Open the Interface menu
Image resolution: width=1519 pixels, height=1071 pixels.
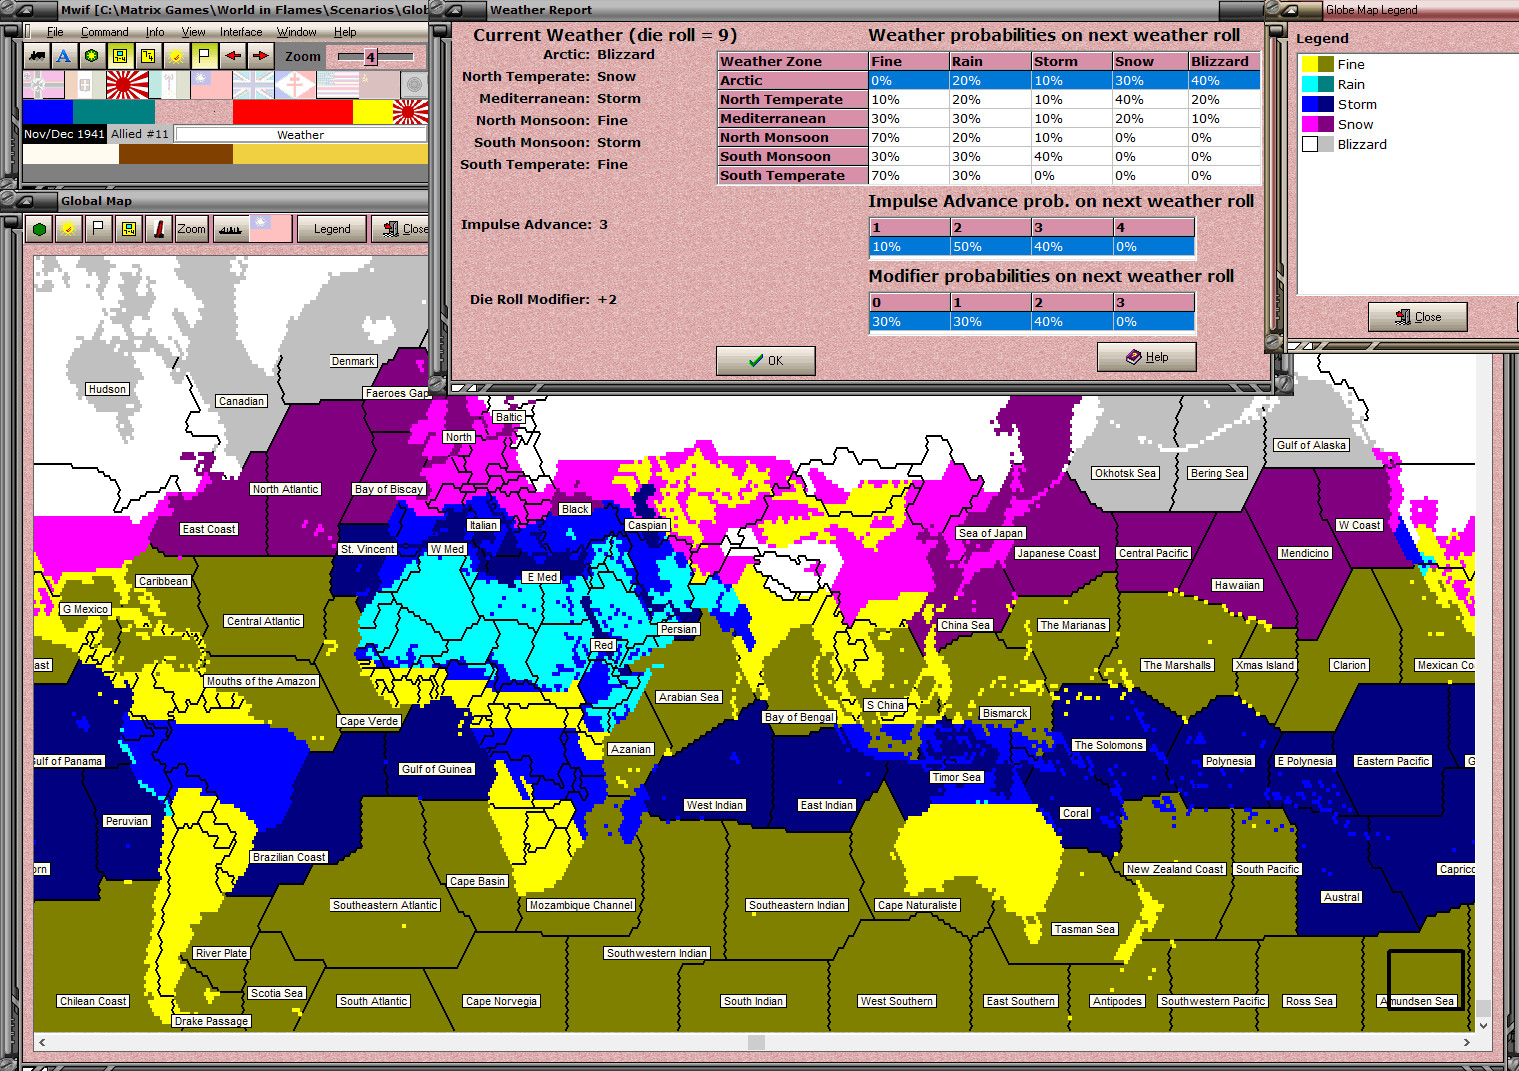(241, 32)
